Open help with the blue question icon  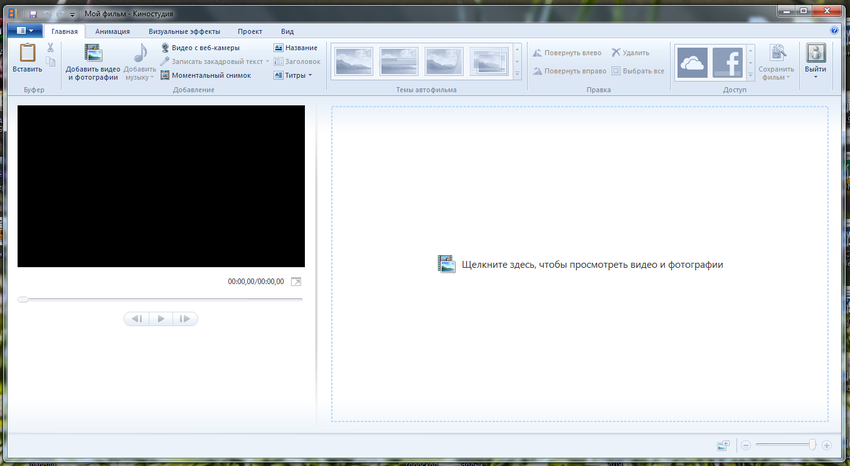[835, 31]
